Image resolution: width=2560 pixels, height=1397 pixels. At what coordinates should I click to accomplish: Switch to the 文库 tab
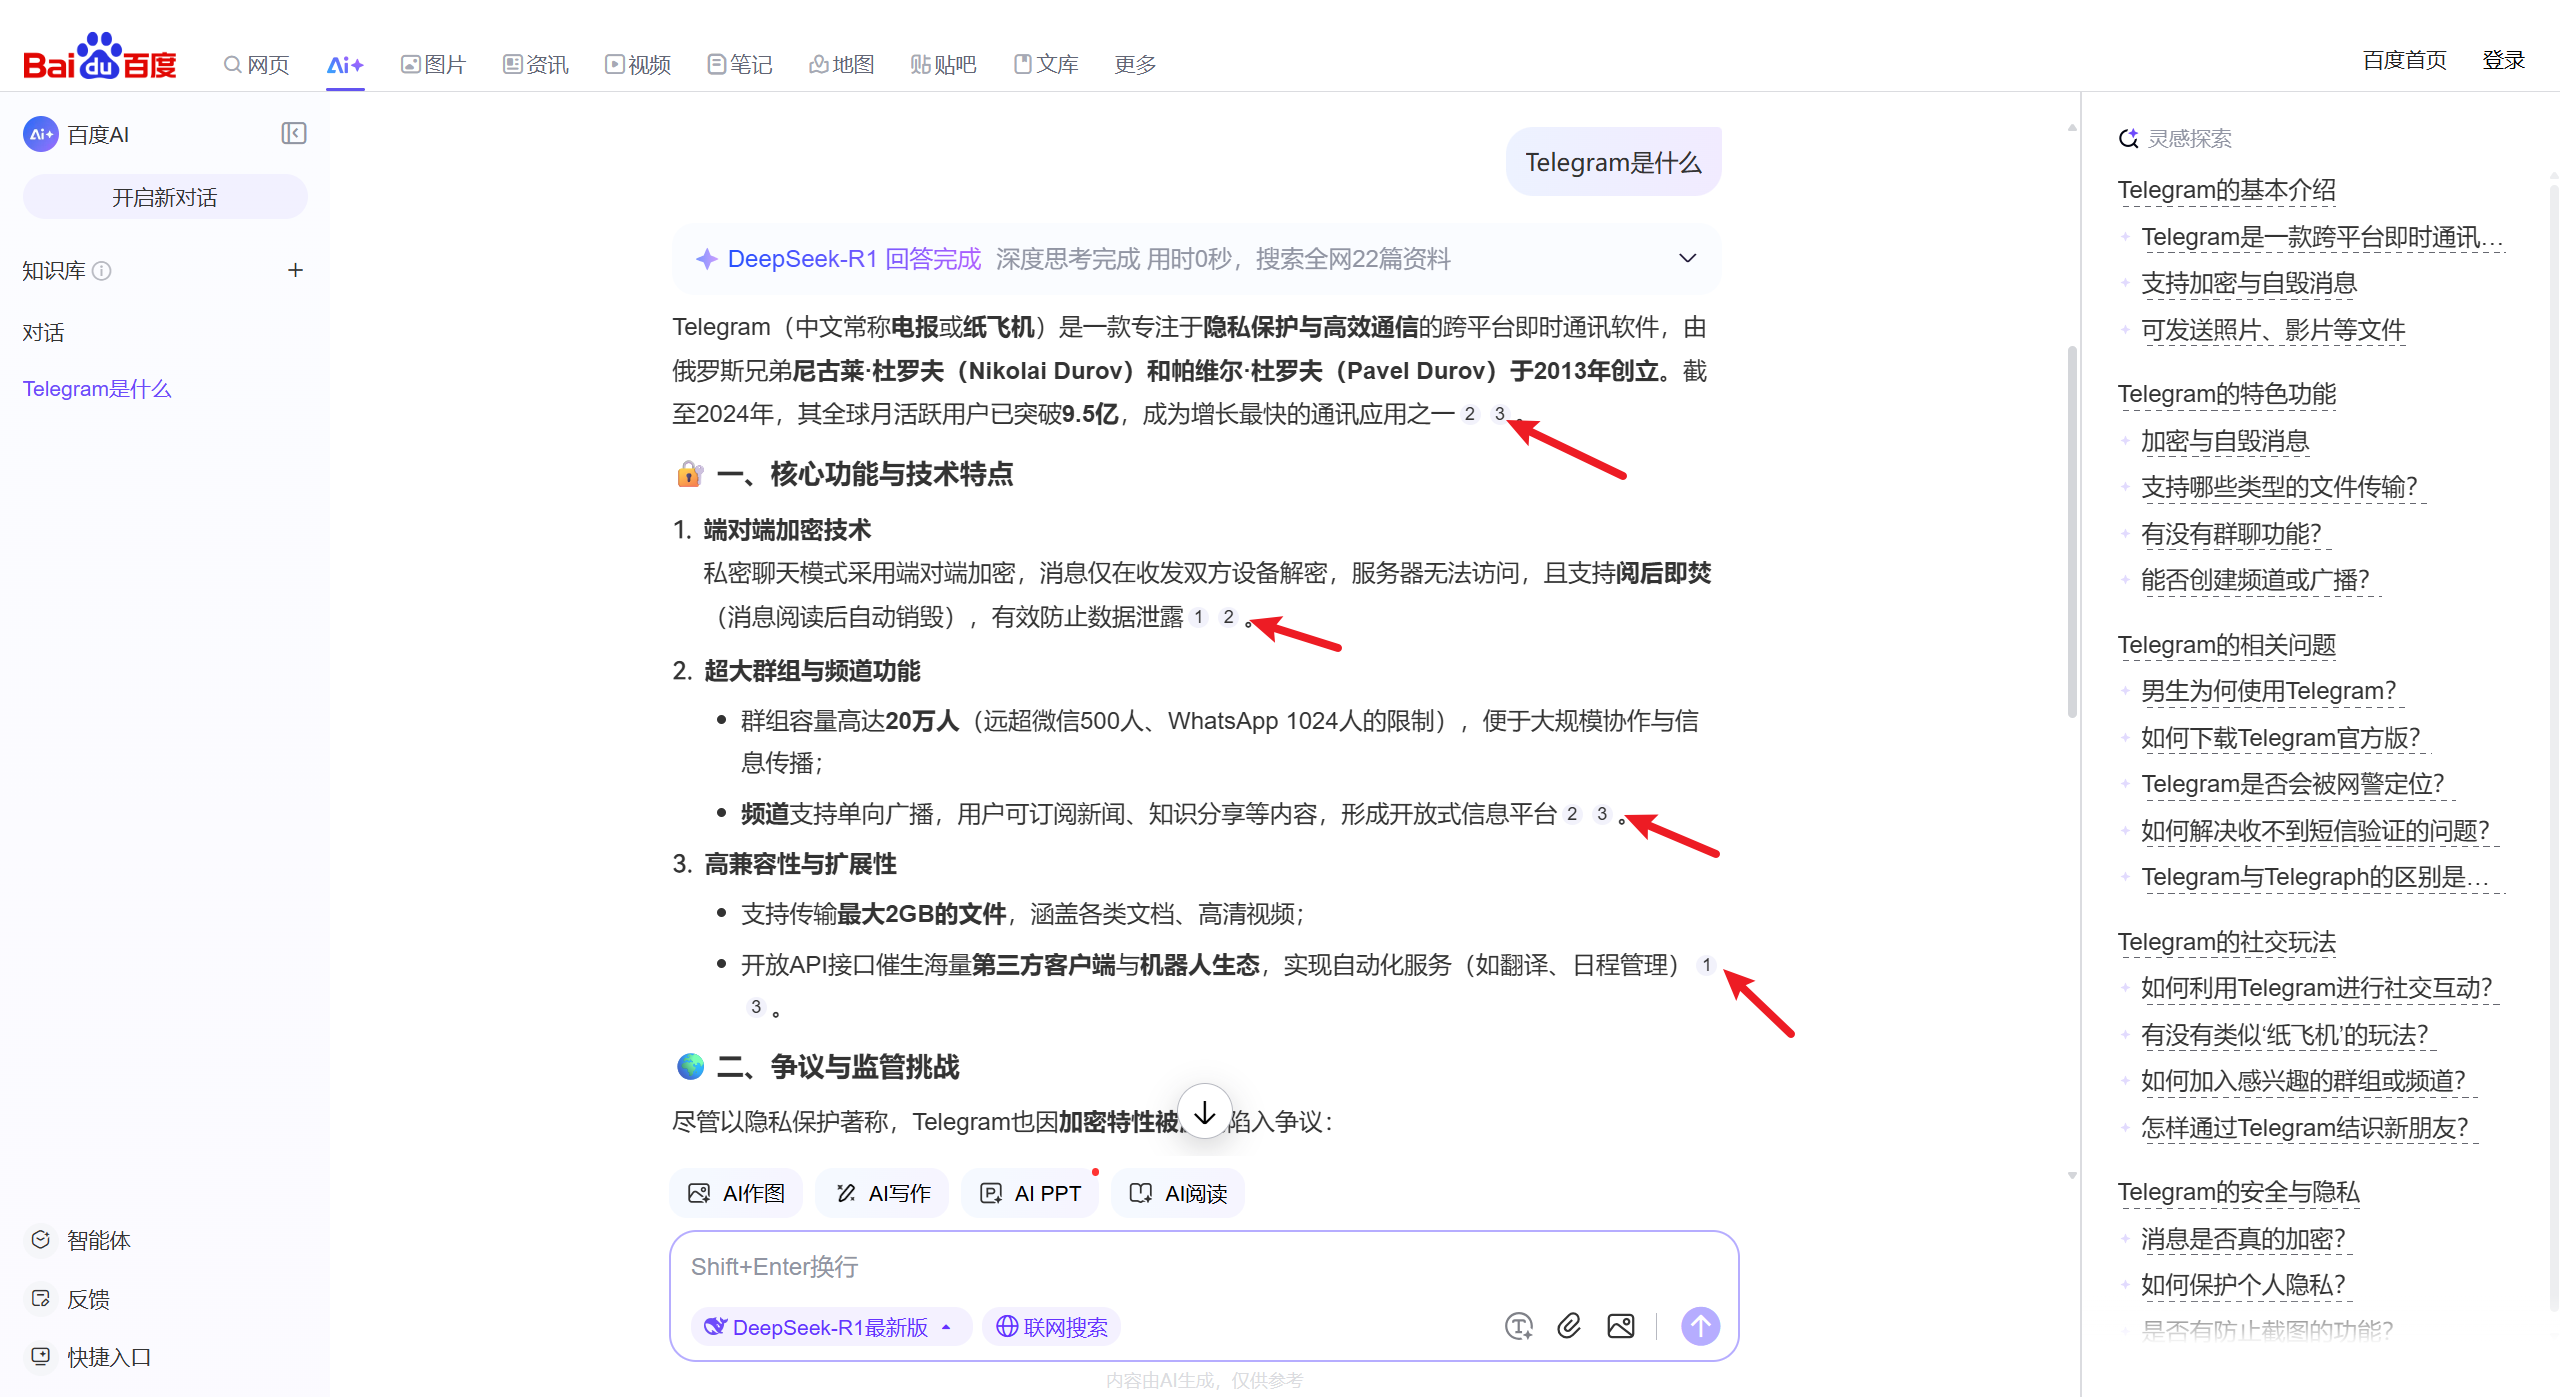click(x=1046, y=64)
